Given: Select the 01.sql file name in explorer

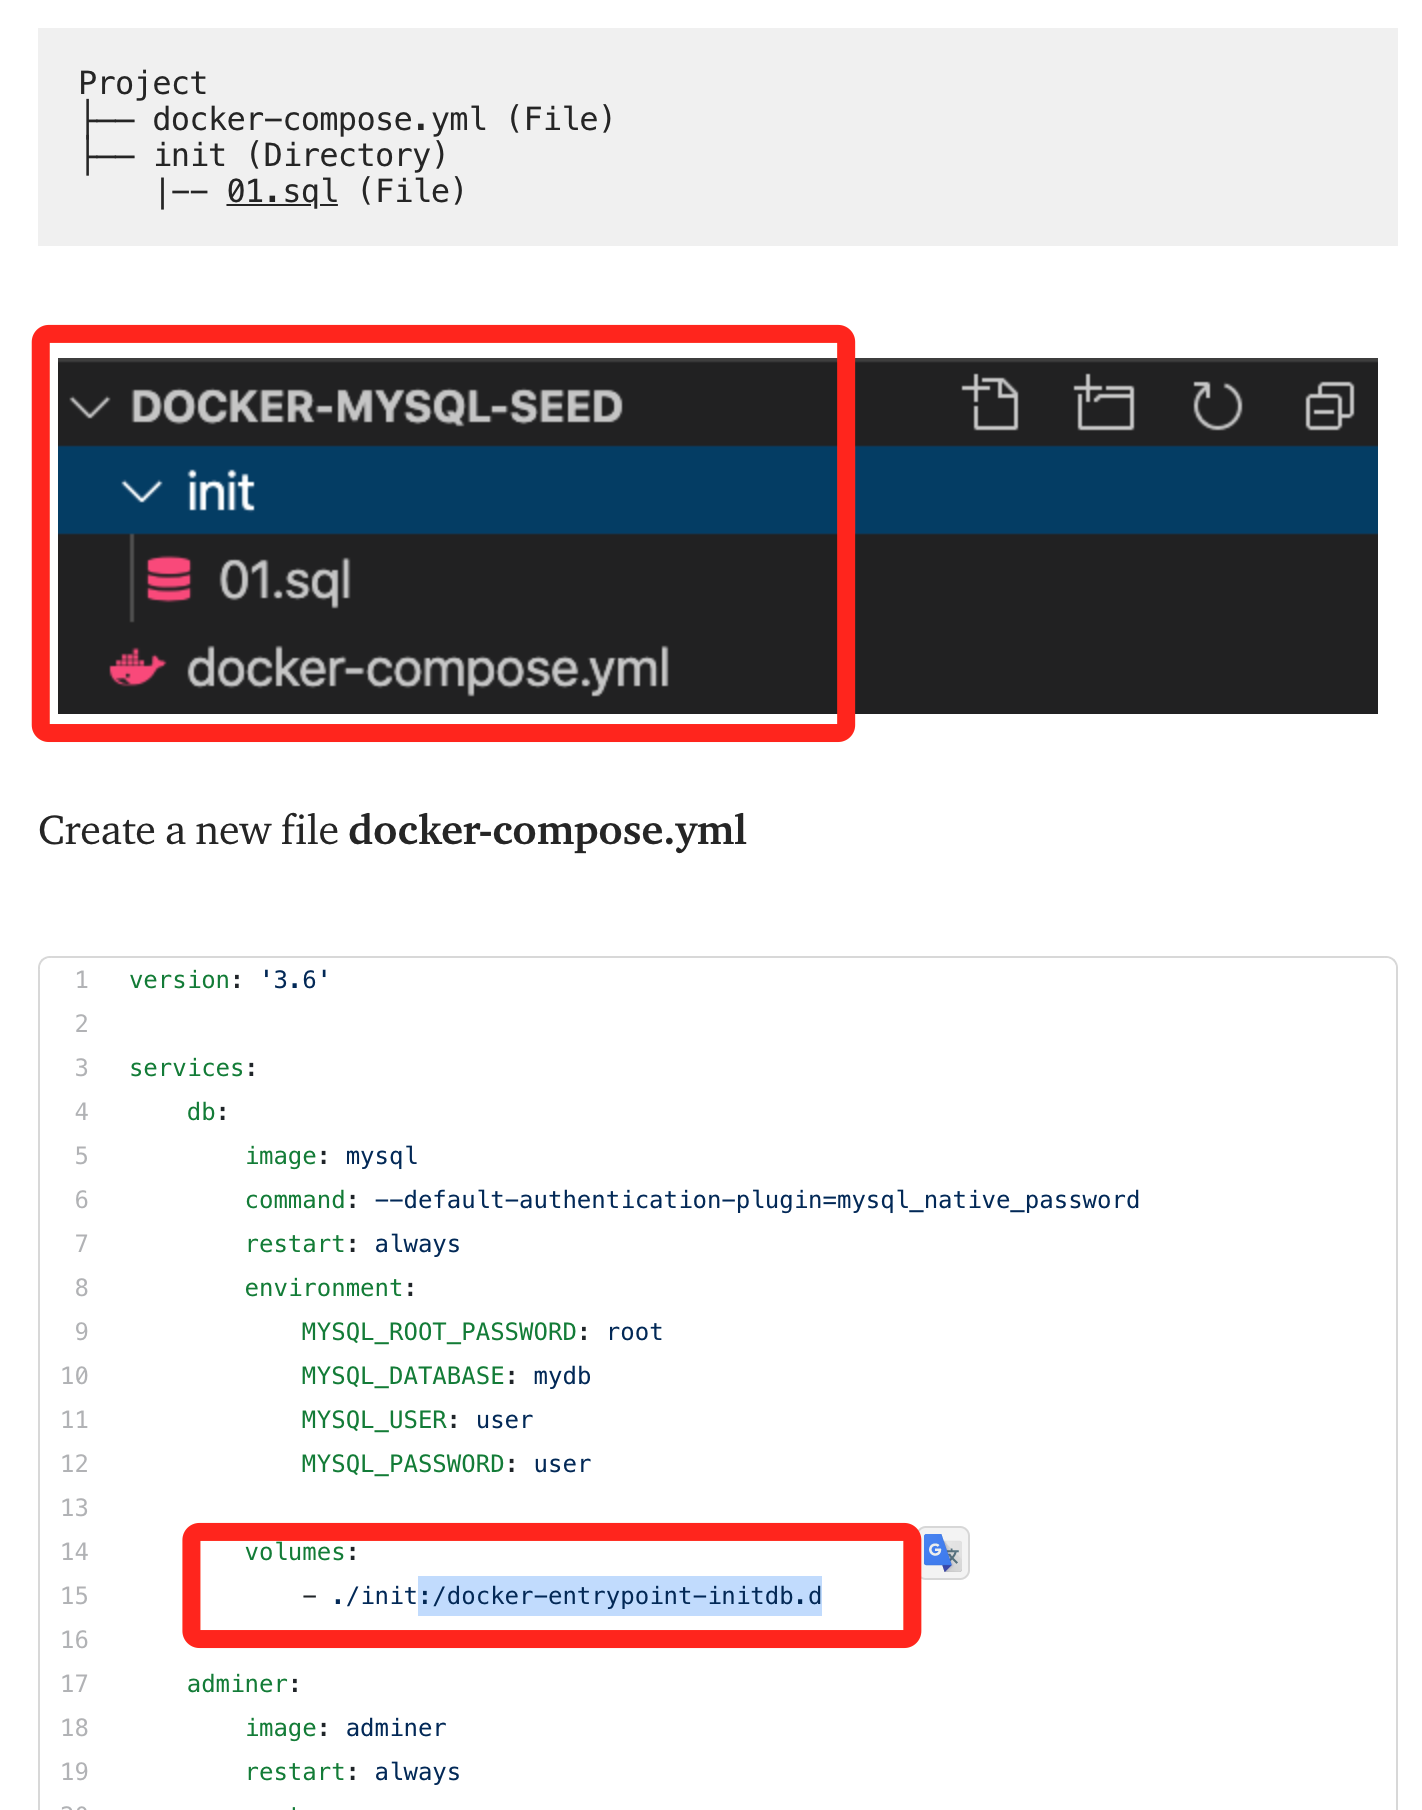Looking at the screenshot, I should coord(285,580).
